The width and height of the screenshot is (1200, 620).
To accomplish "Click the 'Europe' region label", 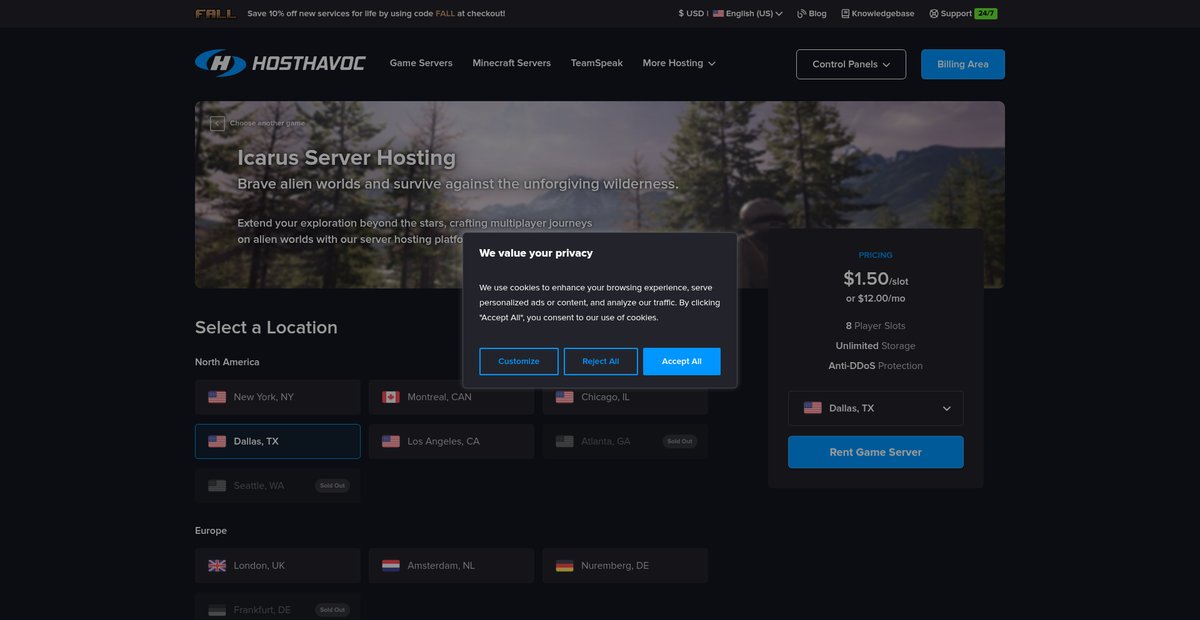I will point(211,530).
